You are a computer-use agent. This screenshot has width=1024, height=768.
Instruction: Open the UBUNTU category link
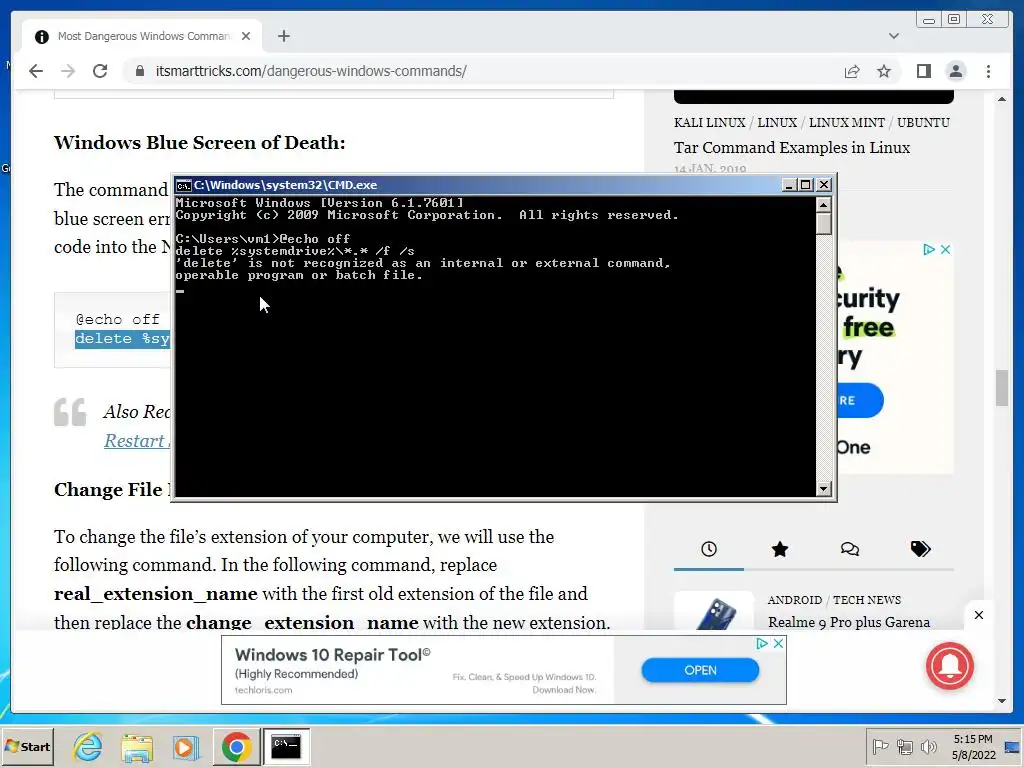923,123
